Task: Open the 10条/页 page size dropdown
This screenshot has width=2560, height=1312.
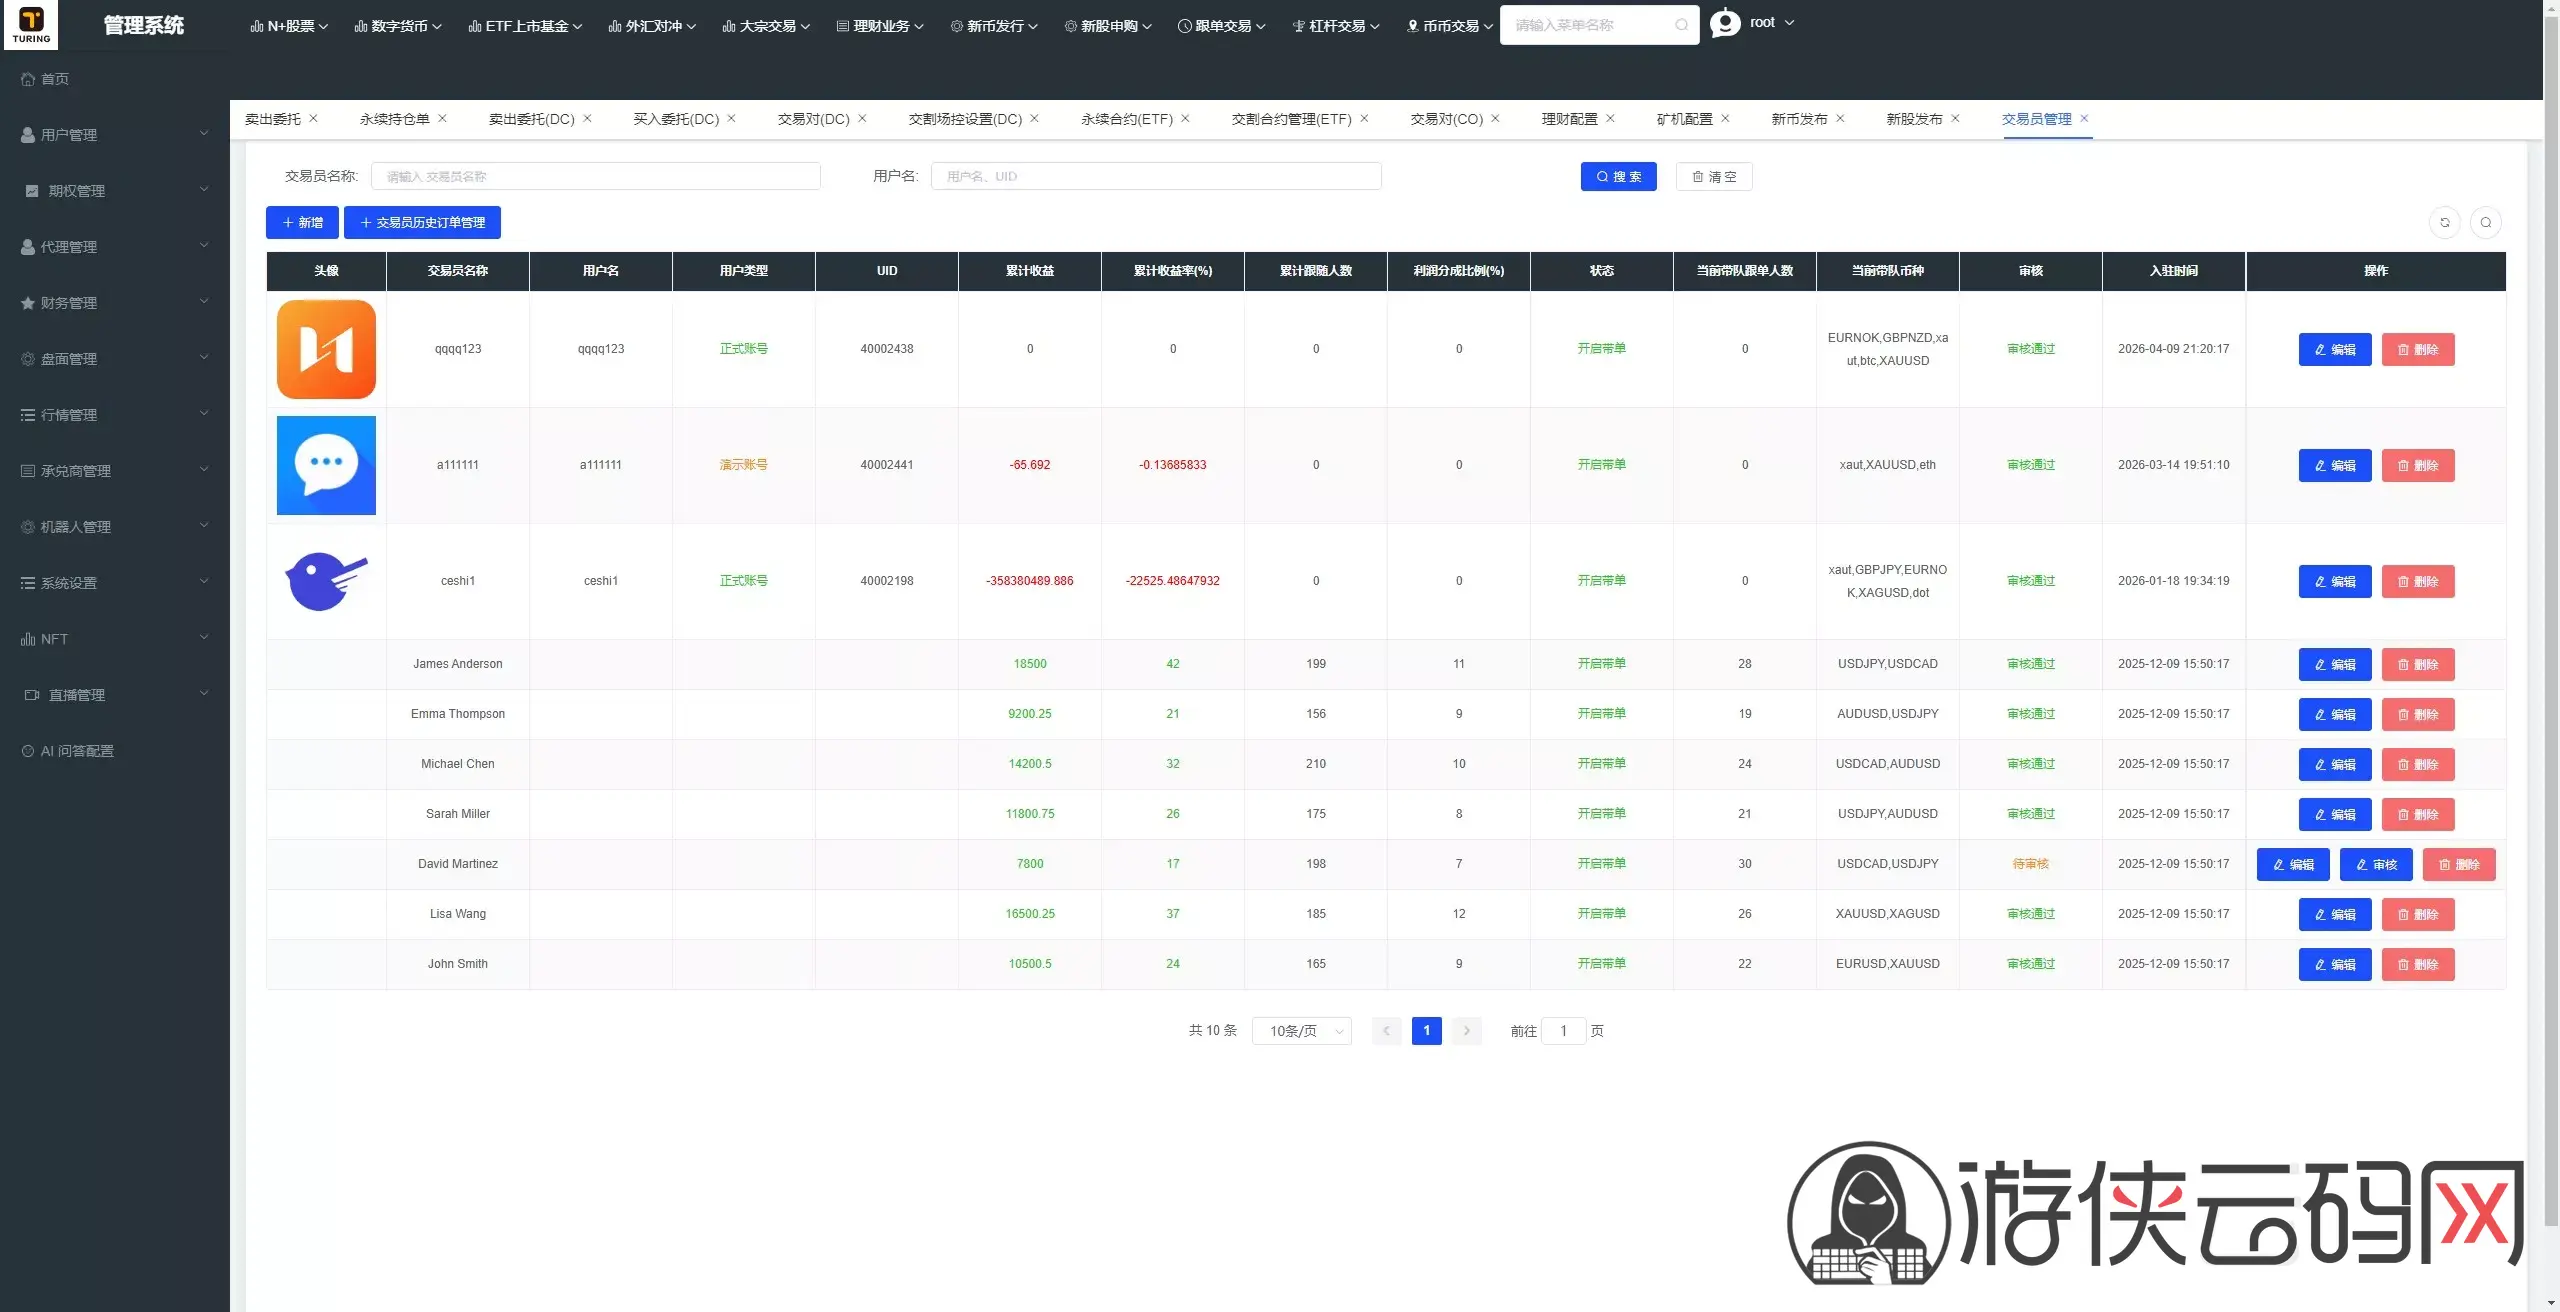Action: 1301,1031
